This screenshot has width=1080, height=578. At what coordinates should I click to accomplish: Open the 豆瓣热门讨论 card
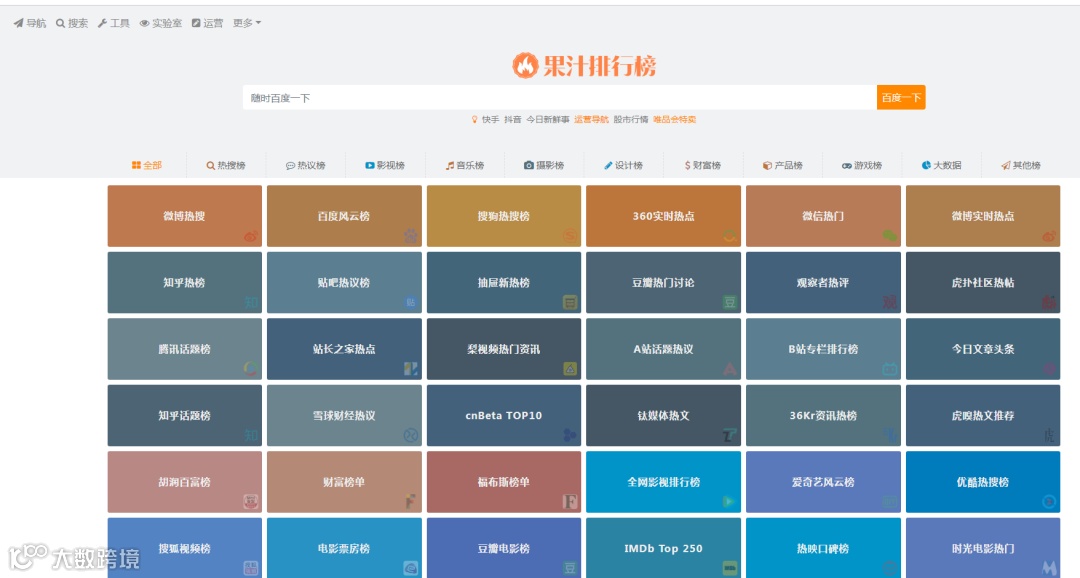point(663,282)
